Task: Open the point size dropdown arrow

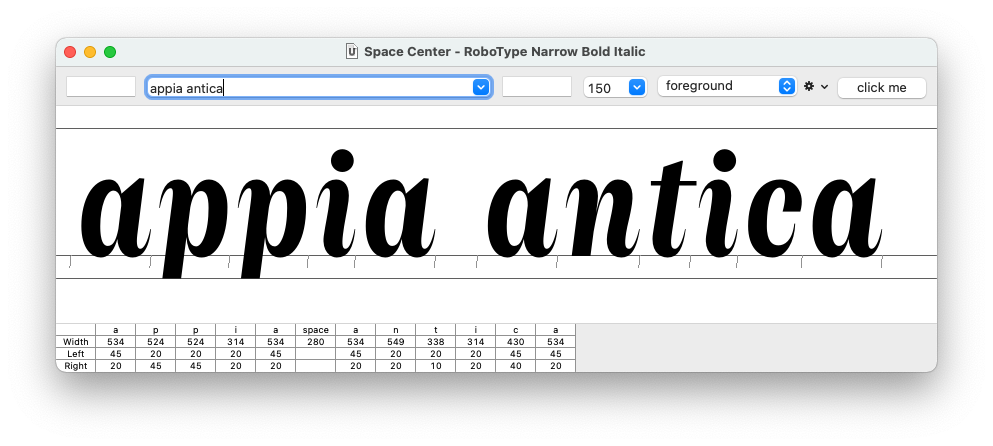Action: click(x=637, y=88)
